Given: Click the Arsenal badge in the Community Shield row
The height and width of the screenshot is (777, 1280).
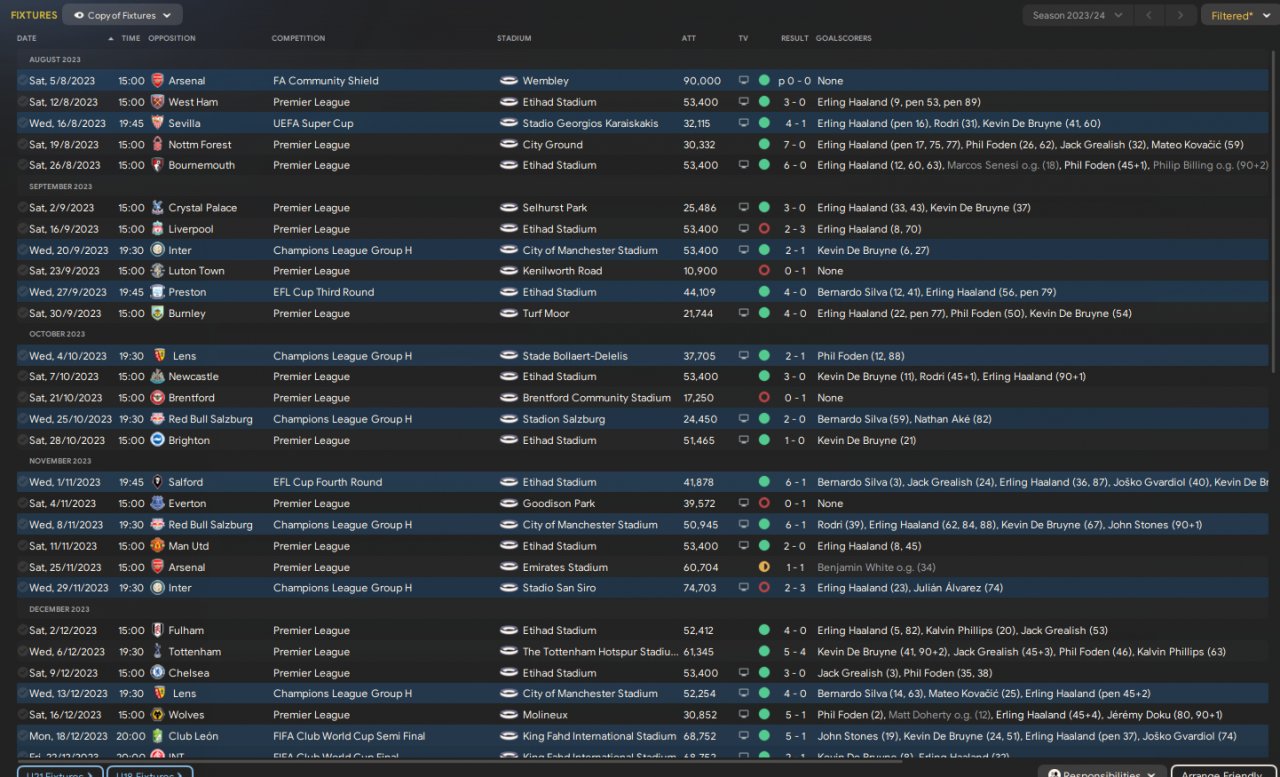Looking at the screenshot, I should (157, 81).
